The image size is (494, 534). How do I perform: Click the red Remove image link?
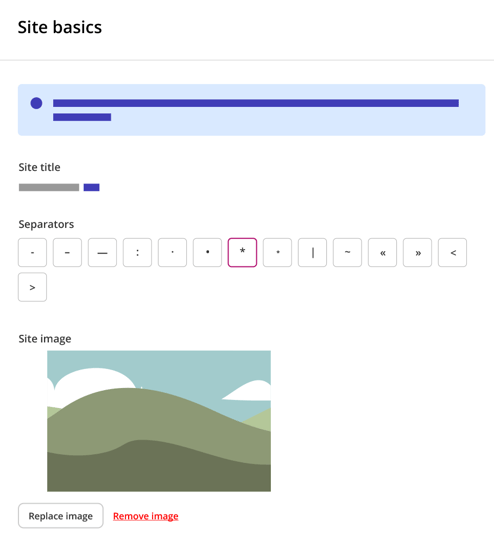(146, 516)
